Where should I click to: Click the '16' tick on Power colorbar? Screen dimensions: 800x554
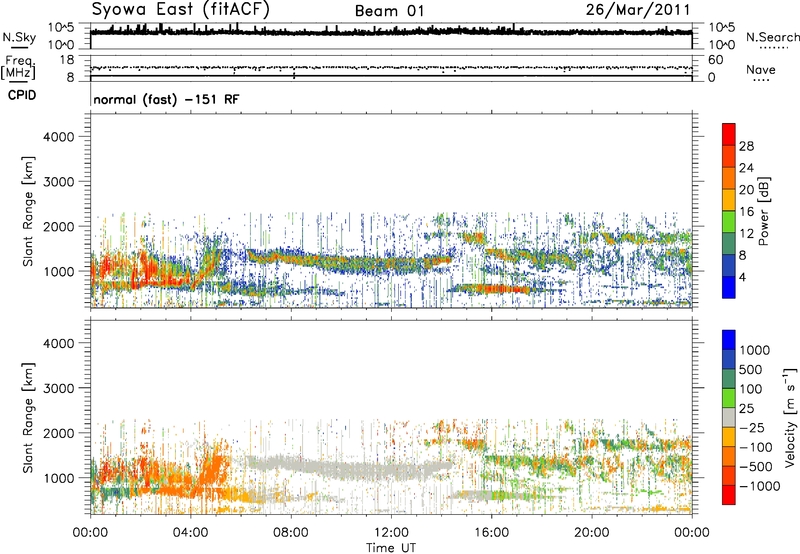point(746,212)
